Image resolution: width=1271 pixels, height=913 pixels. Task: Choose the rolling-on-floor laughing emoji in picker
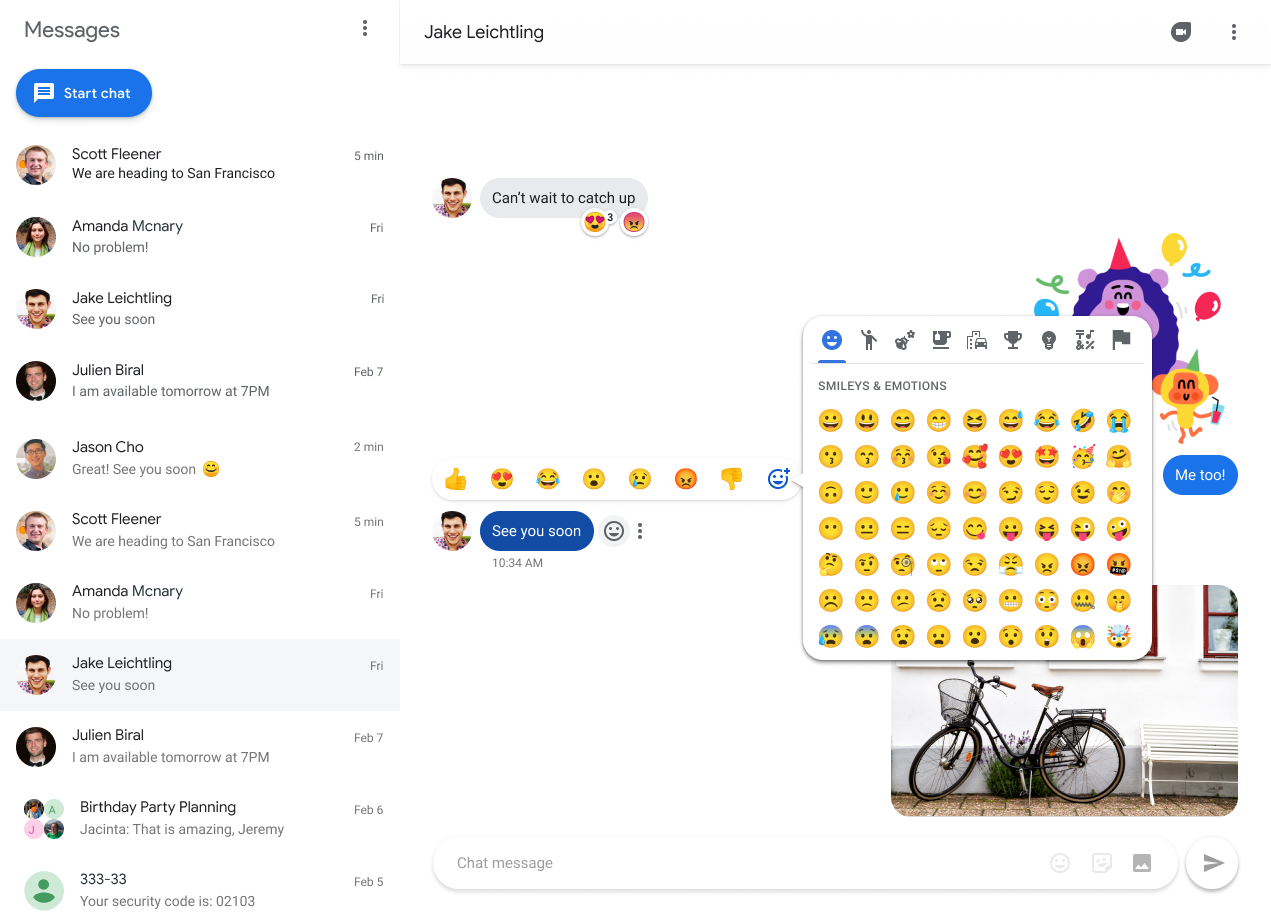[1083, 420]
